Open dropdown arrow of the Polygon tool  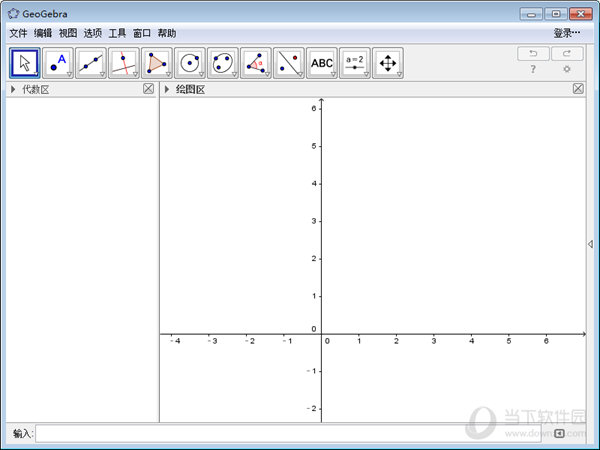168,74
